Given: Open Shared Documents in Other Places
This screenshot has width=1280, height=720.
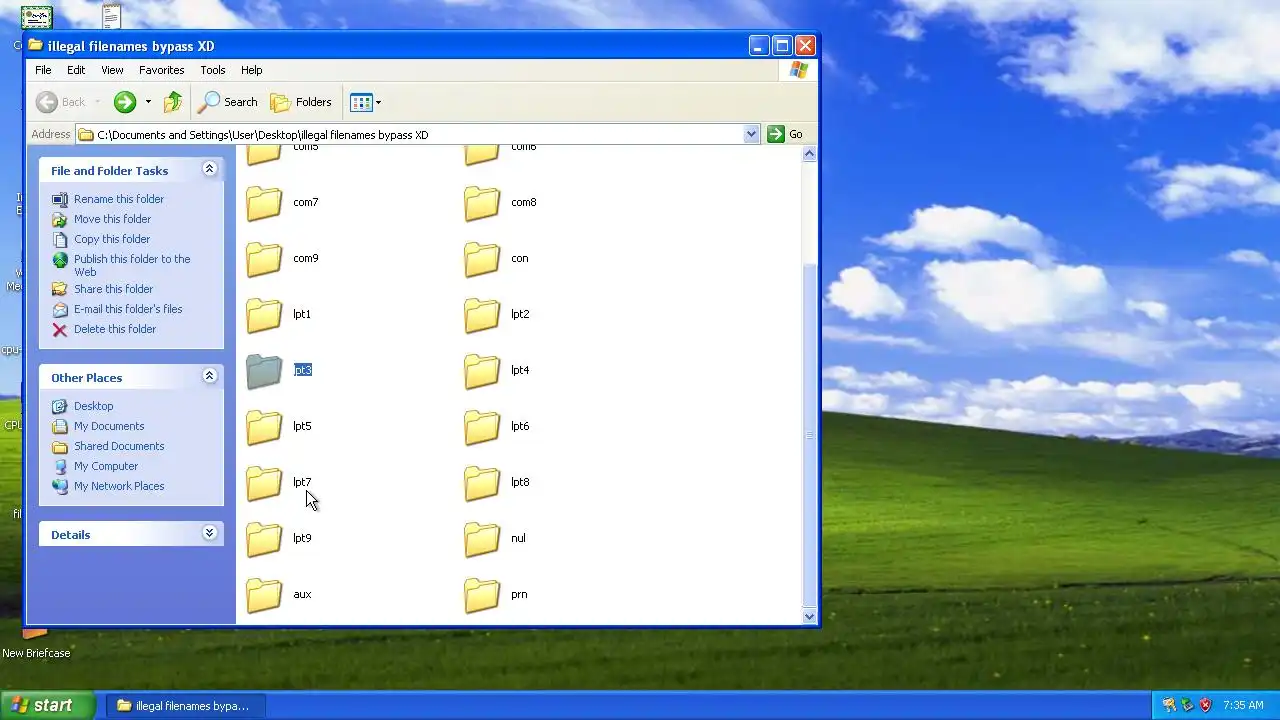Looking at the screenshot, I should click(119, 446).
